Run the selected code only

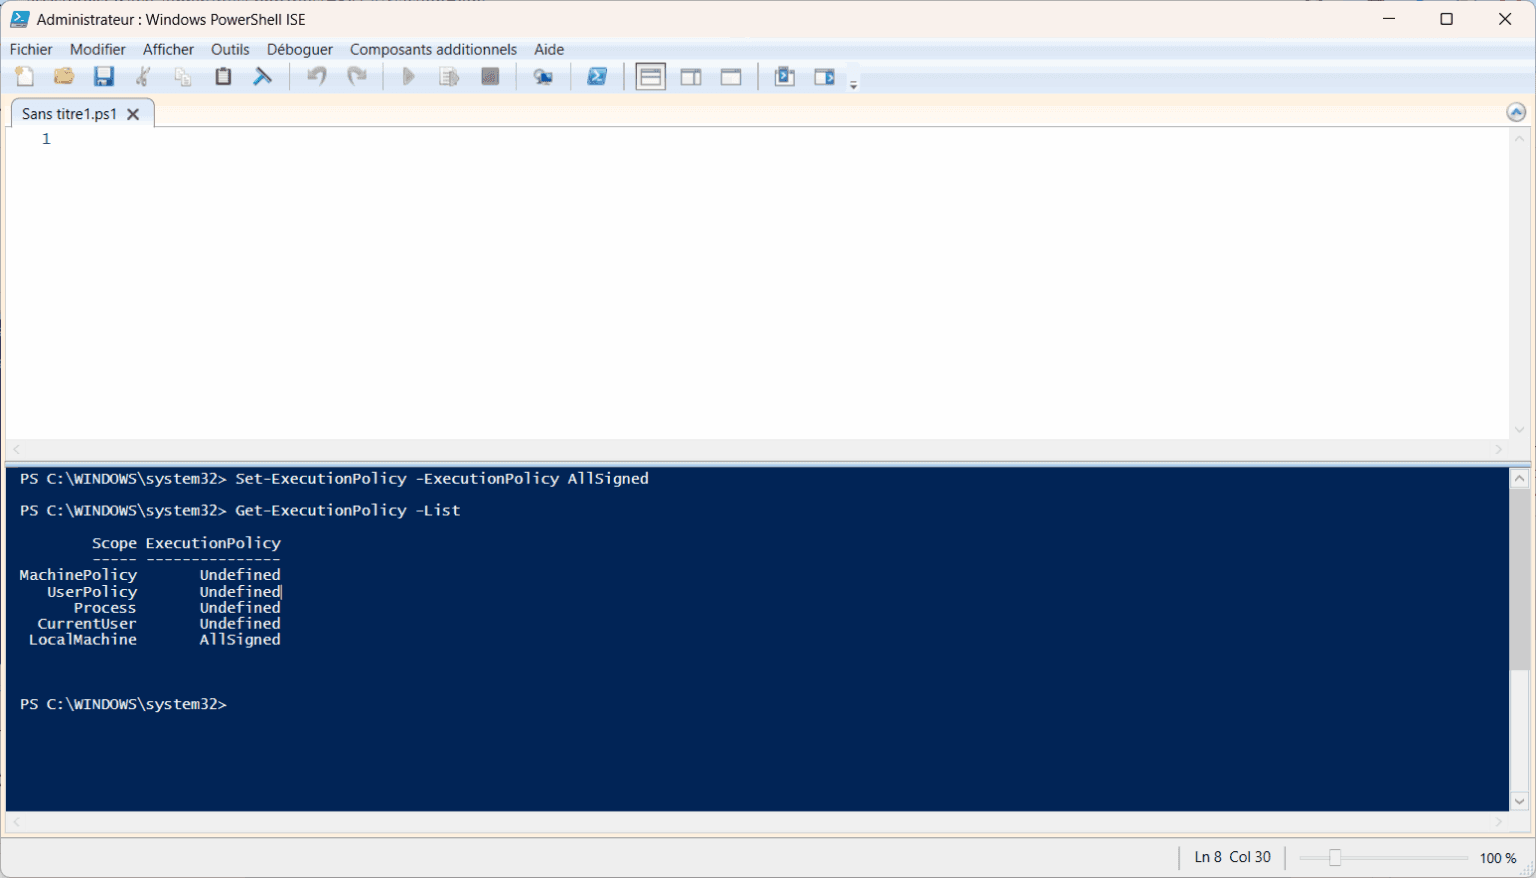(448, 75)
